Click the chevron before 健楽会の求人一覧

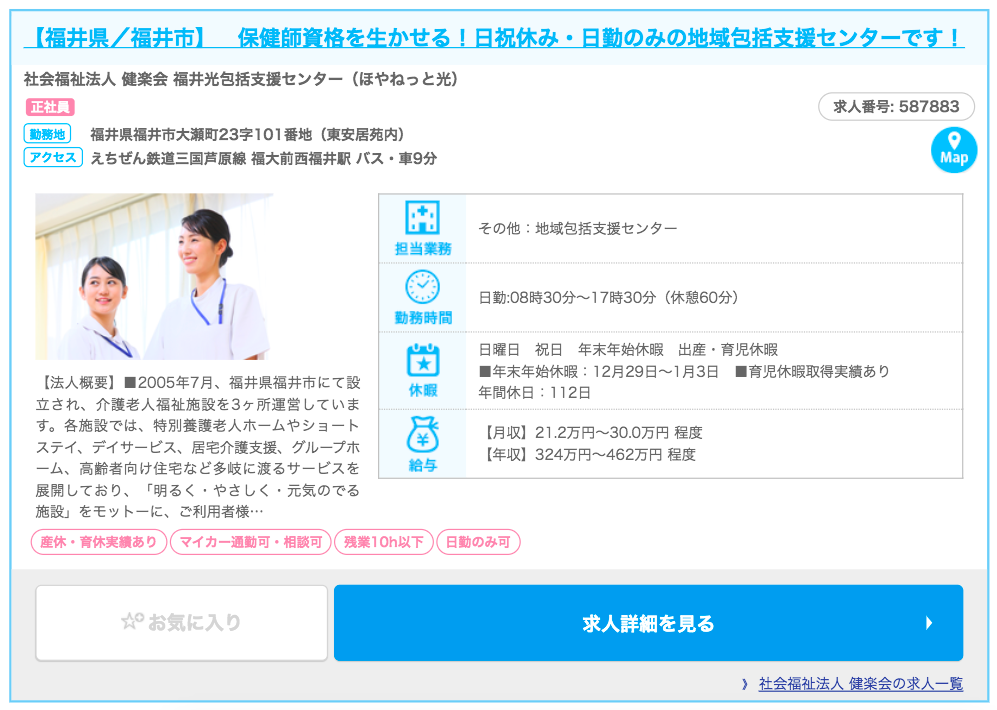[x=745, y=684]
